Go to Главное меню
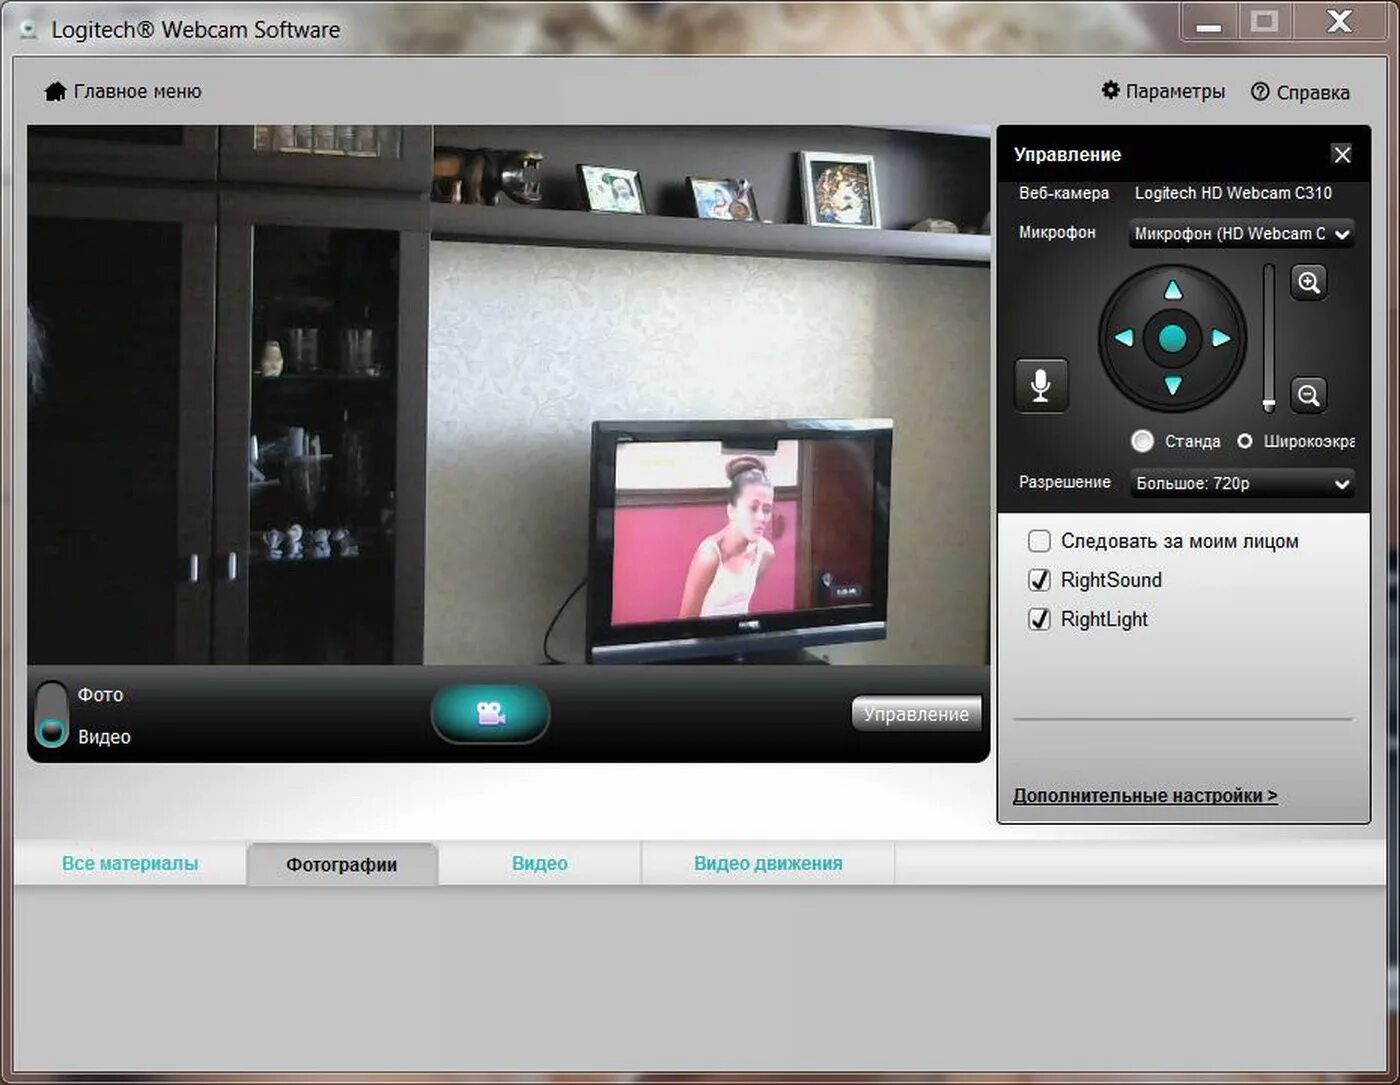This screenshot has height=1085, width=1400. [123, 91]
